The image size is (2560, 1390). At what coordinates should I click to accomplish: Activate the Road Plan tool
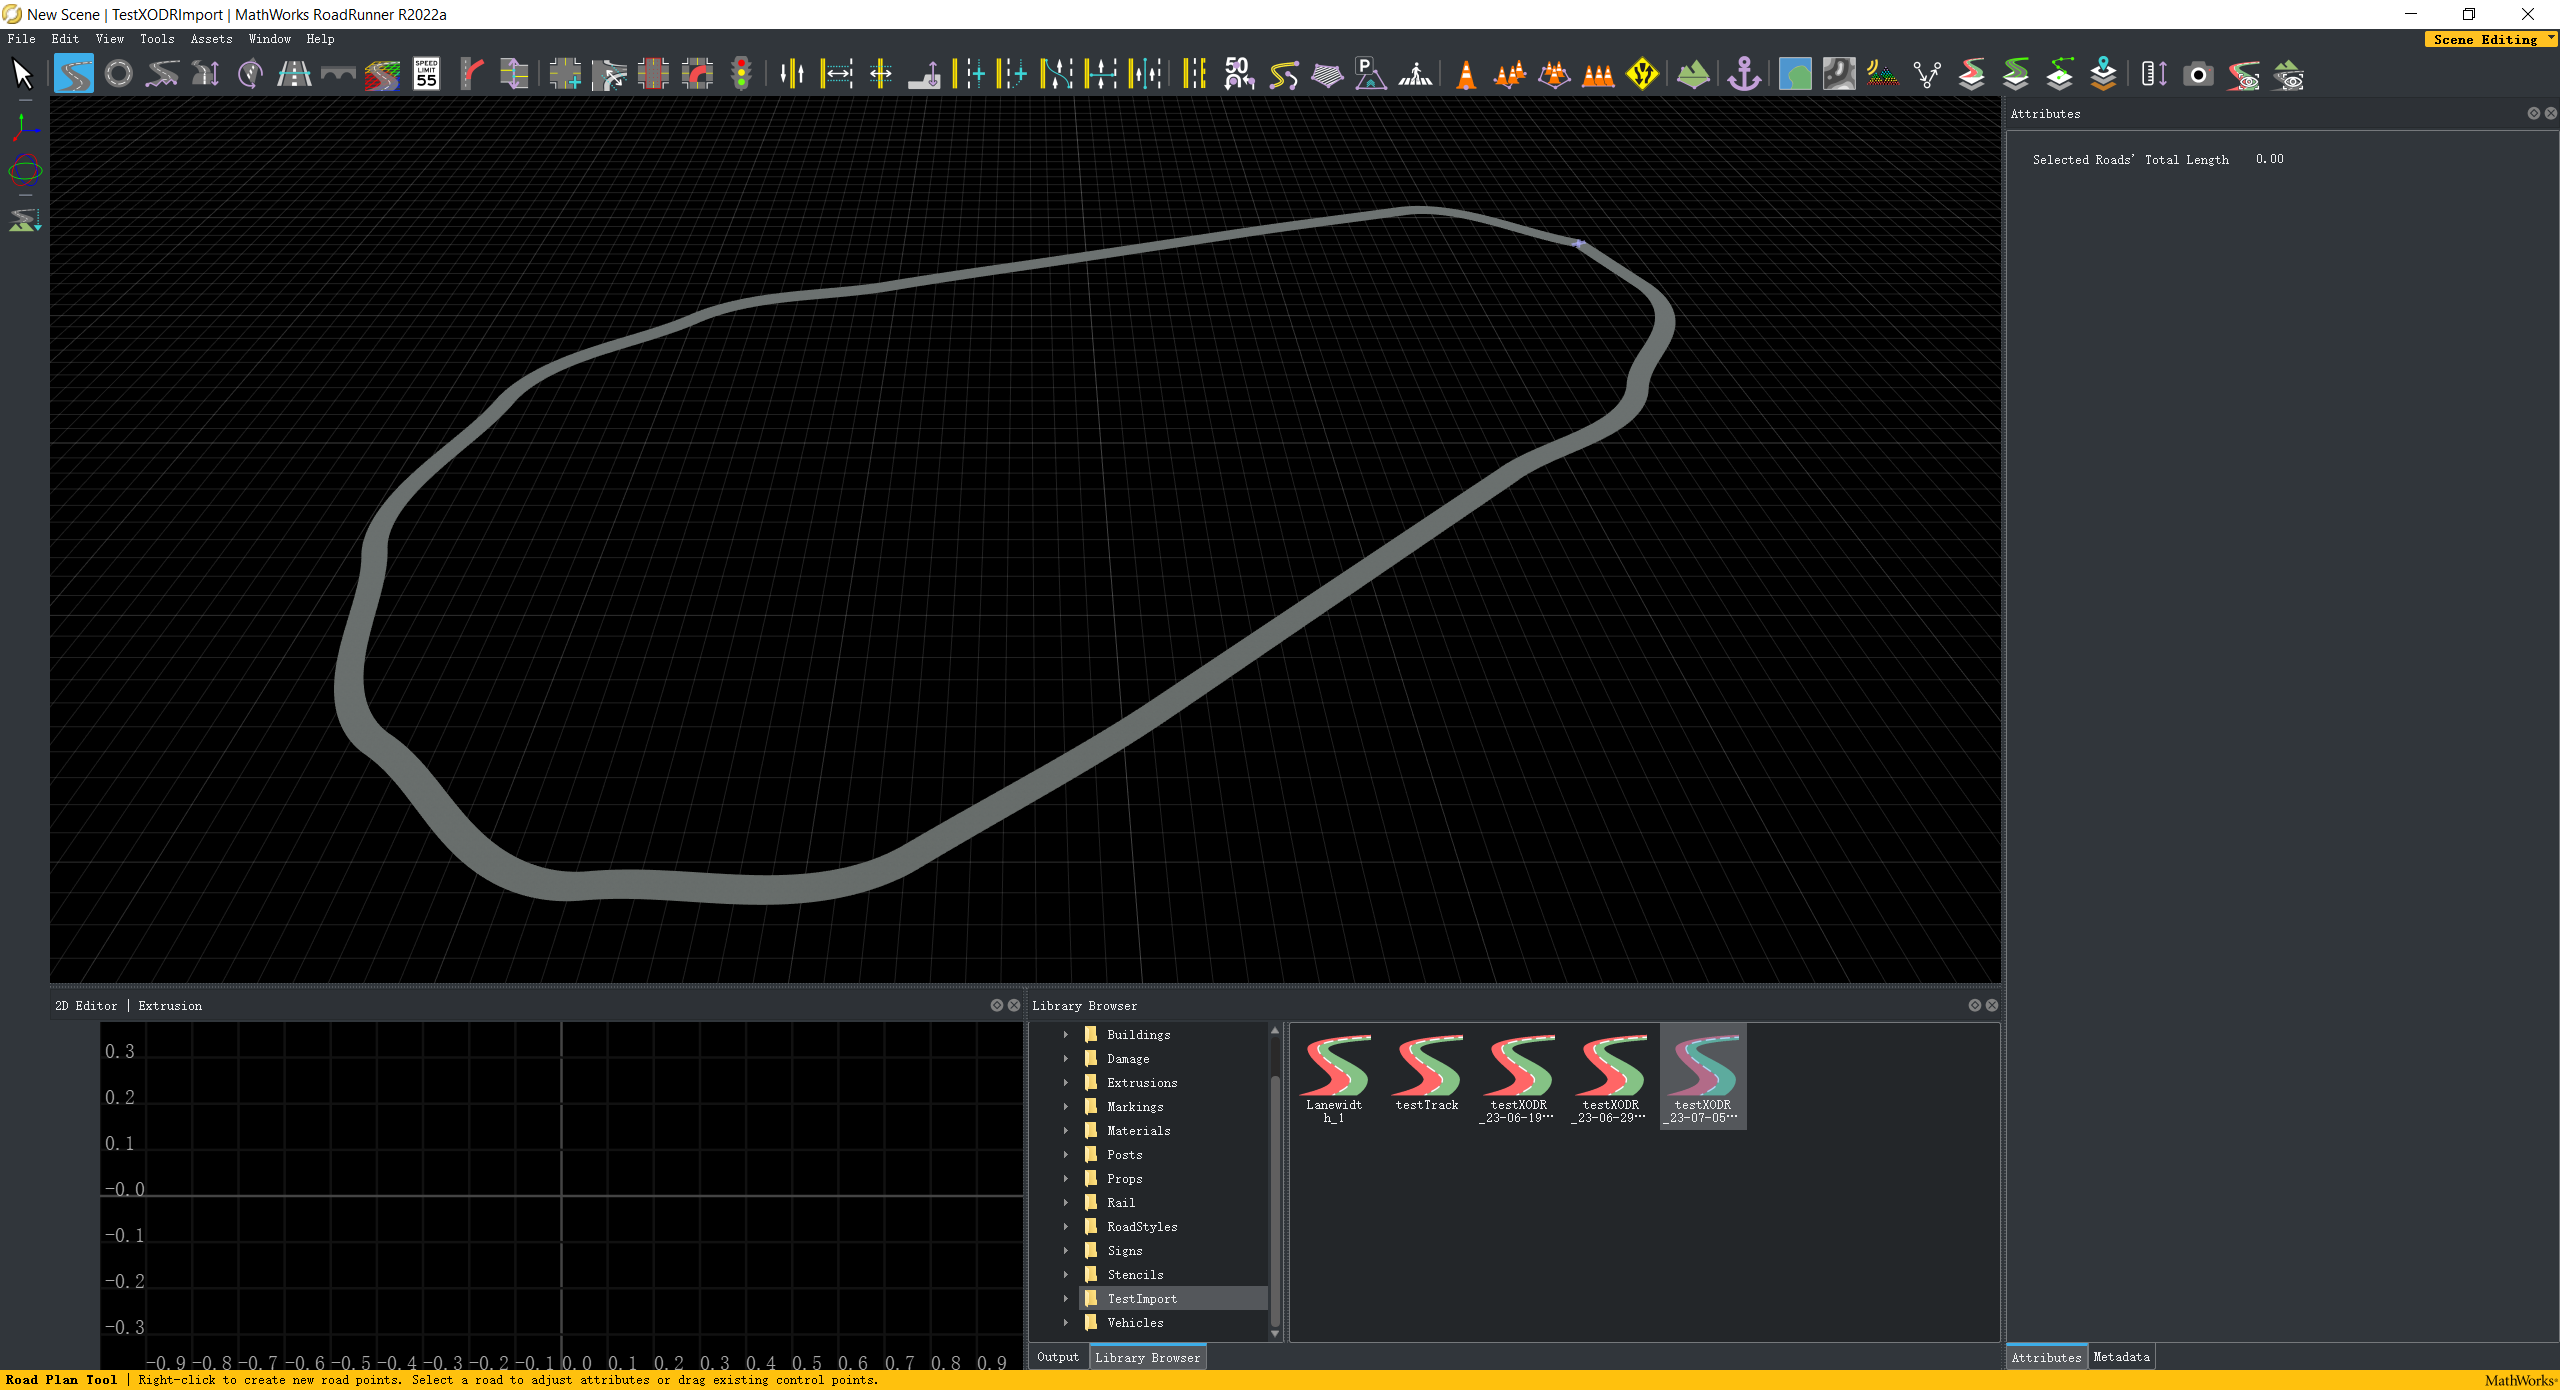pos(73,74)
